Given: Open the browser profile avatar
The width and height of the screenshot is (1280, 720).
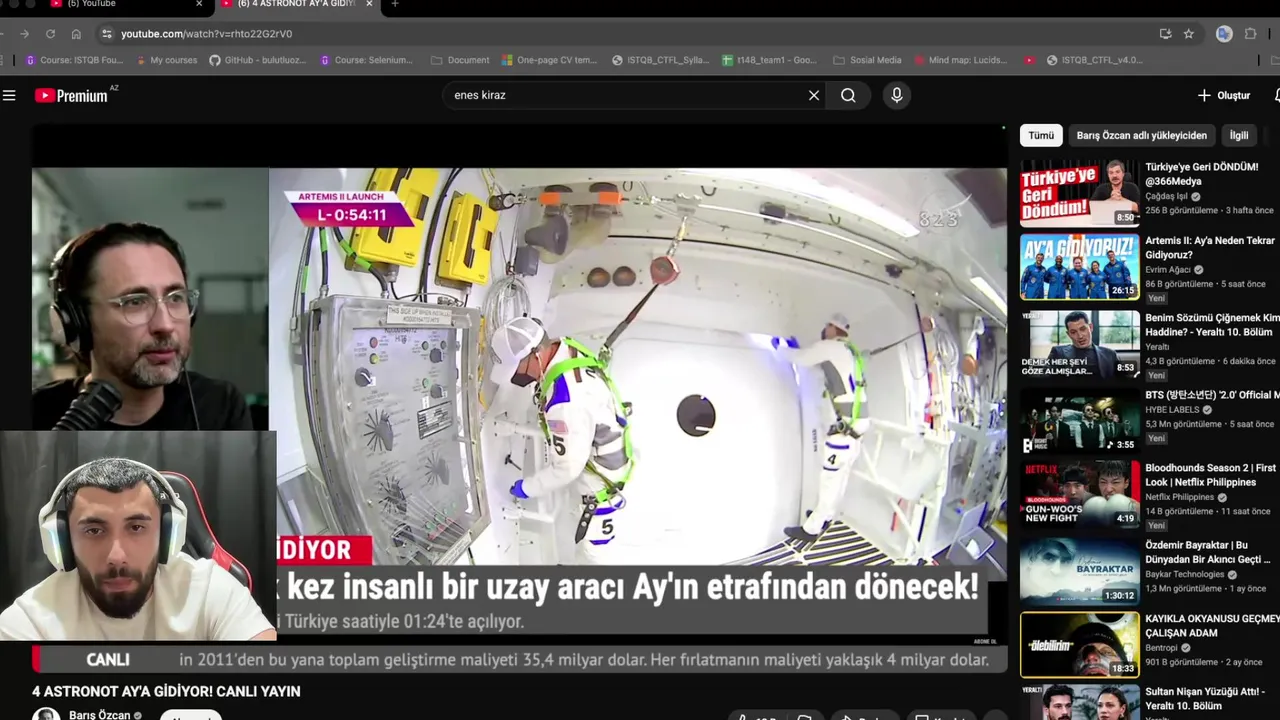Looking at the screenshot, I should (x=1223, y=33).
